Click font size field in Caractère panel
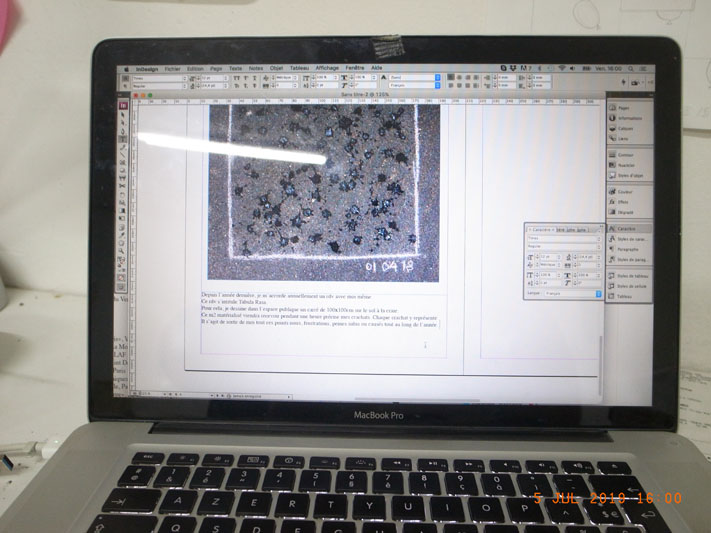The image size is (711, 533). (548, 257)
